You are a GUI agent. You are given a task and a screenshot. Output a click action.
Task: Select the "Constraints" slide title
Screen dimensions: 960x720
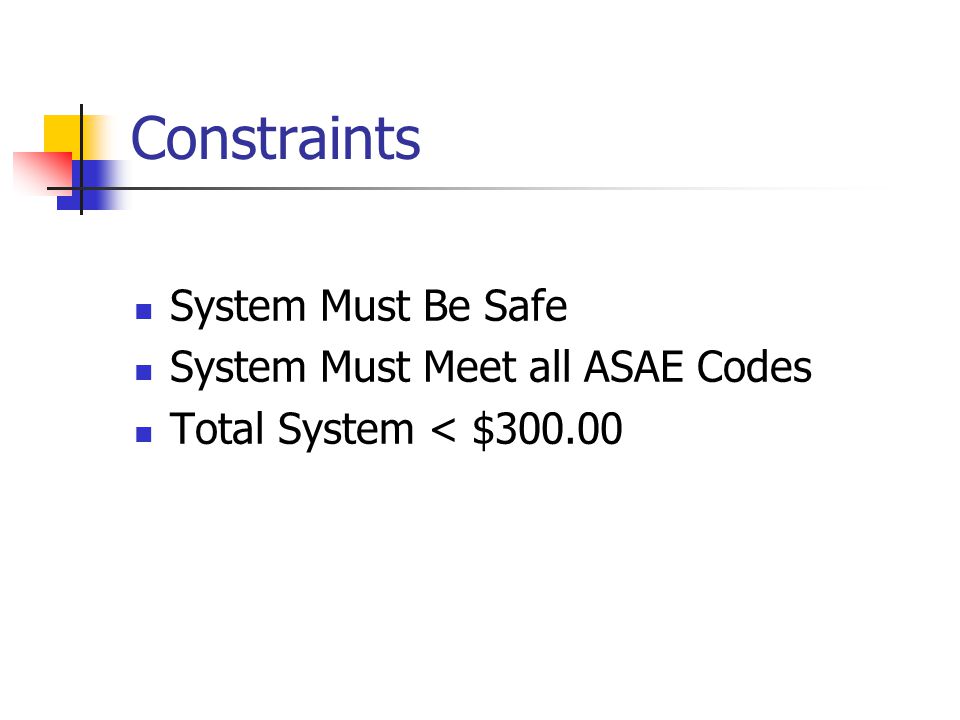pyautogui.click(x=276, y=138)
